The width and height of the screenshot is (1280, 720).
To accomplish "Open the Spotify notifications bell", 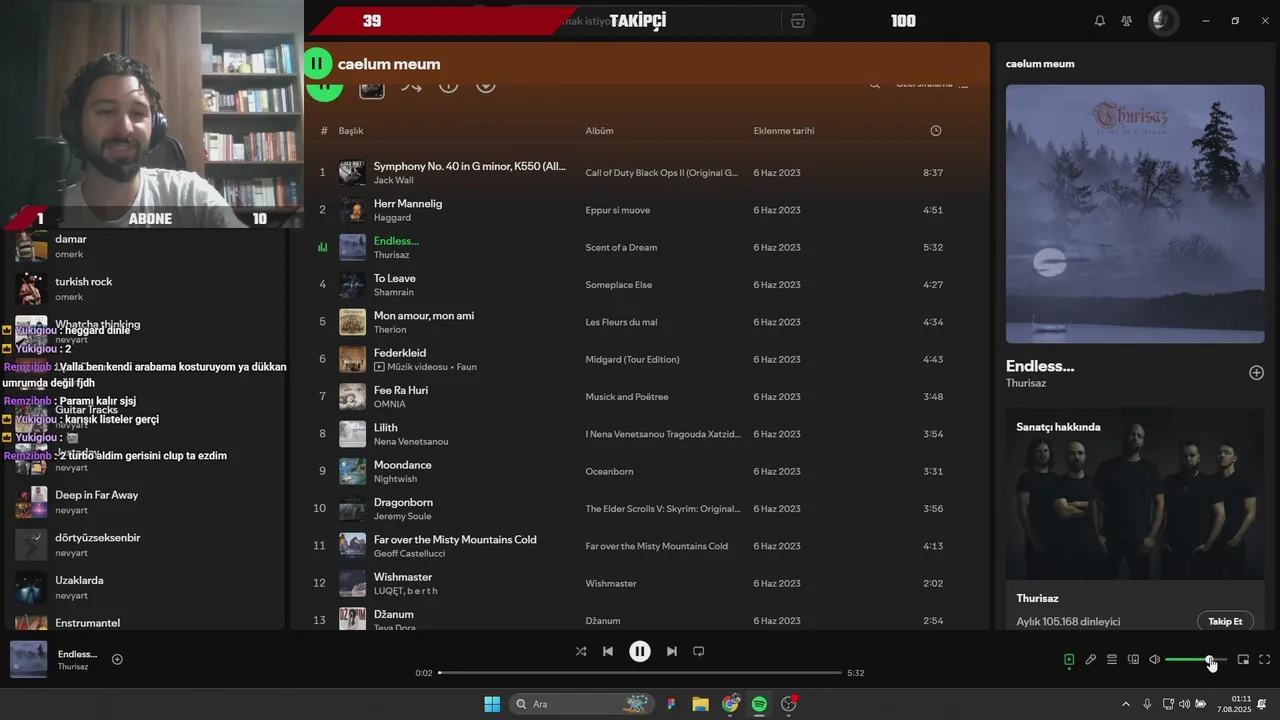I will click(x=1100, y=21).
